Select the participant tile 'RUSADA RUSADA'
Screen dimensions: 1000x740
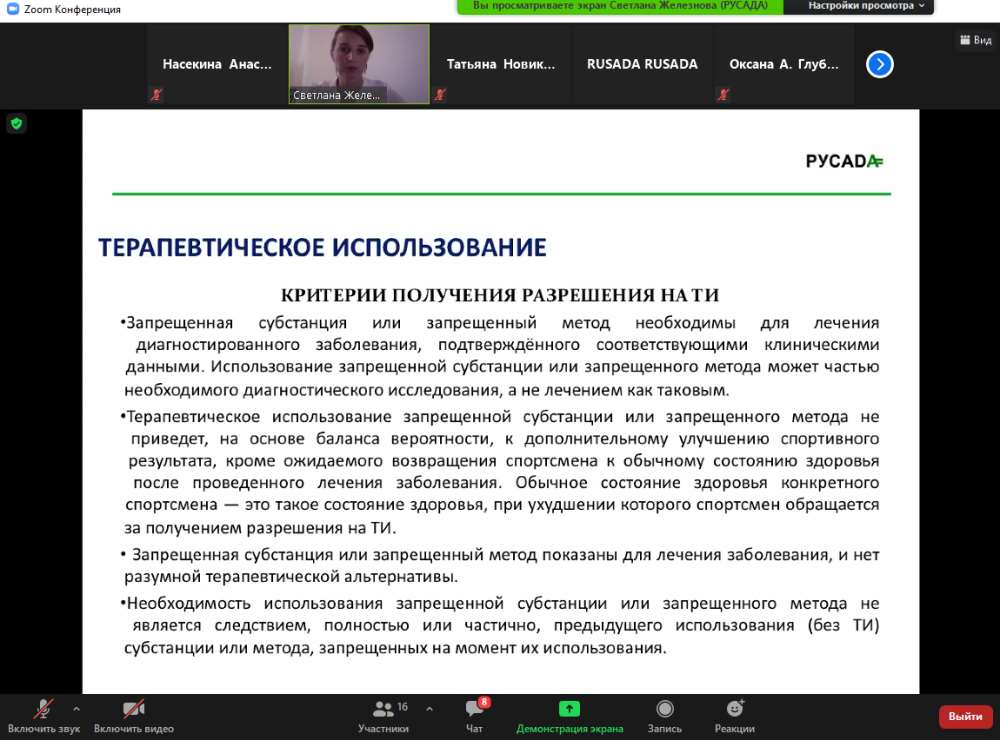pos(642,64)
